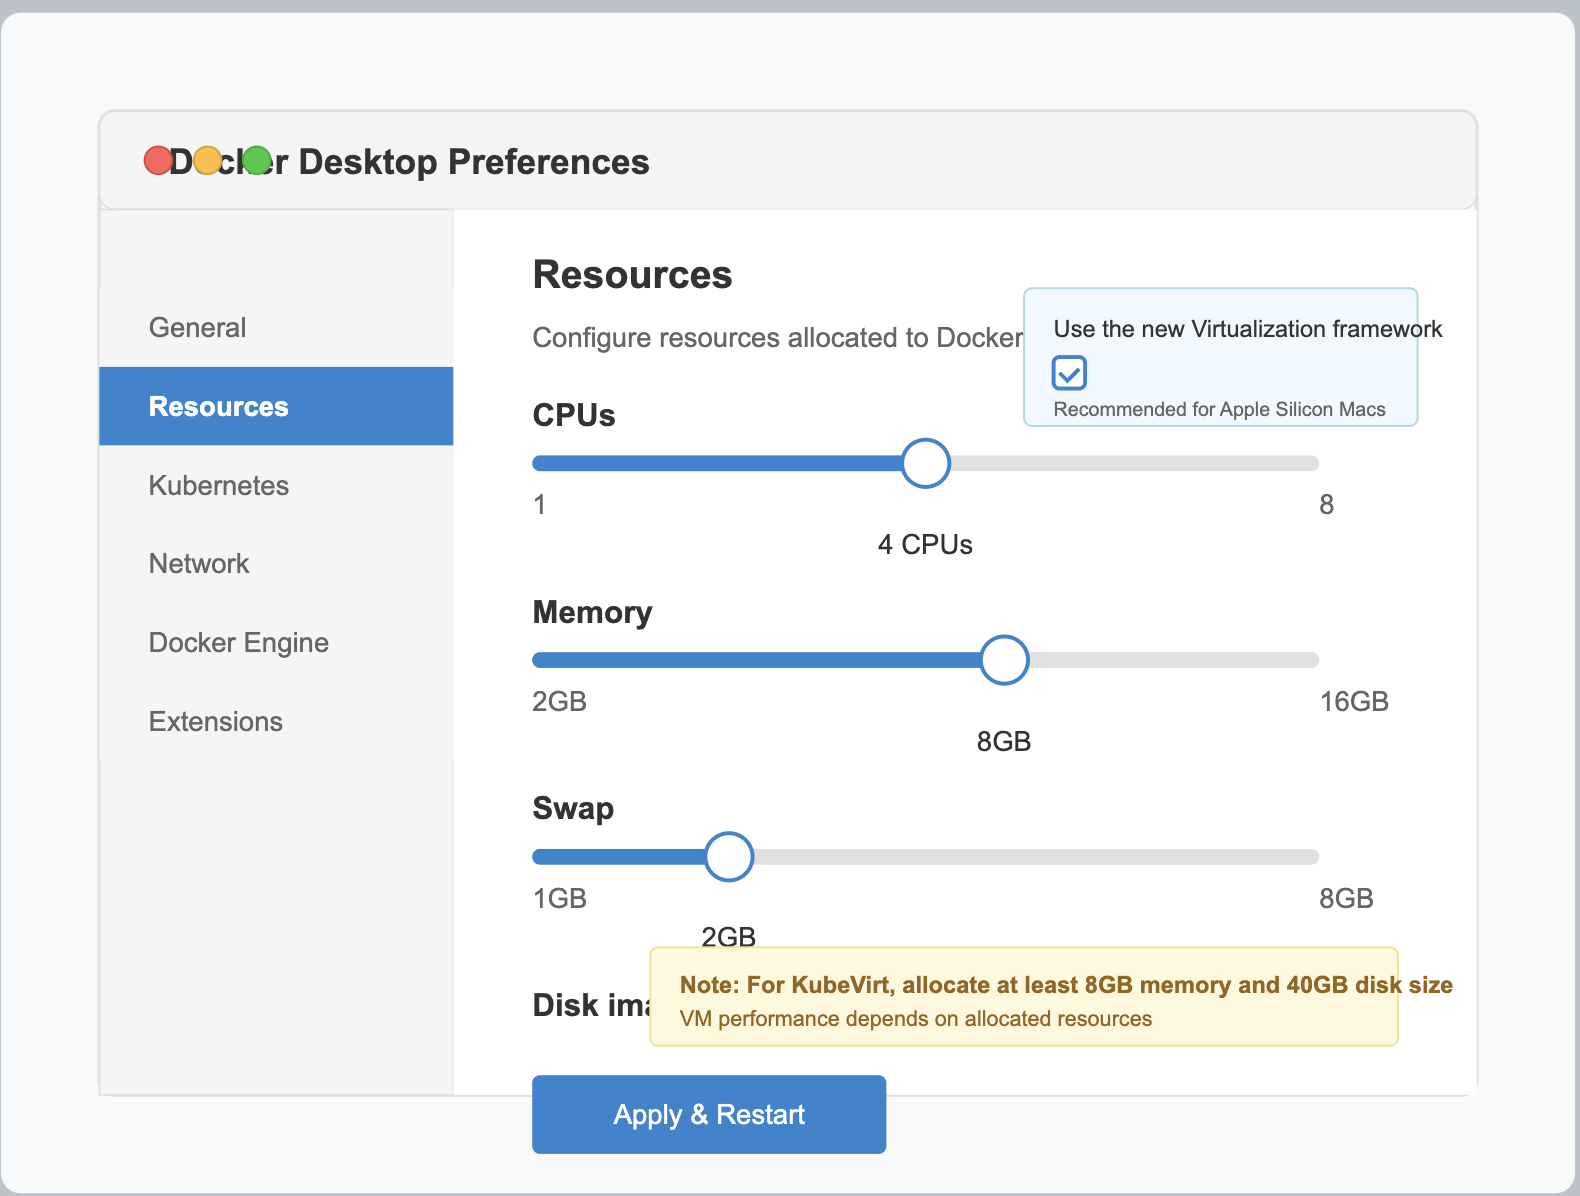Switch to the Network section
Screen dimensions: 1580x1196
(276, 563)
